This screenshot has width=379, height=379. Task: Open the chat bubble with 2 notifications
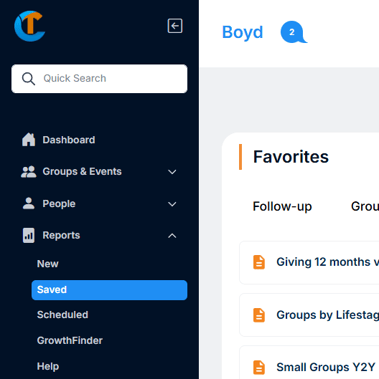point(293,32)
